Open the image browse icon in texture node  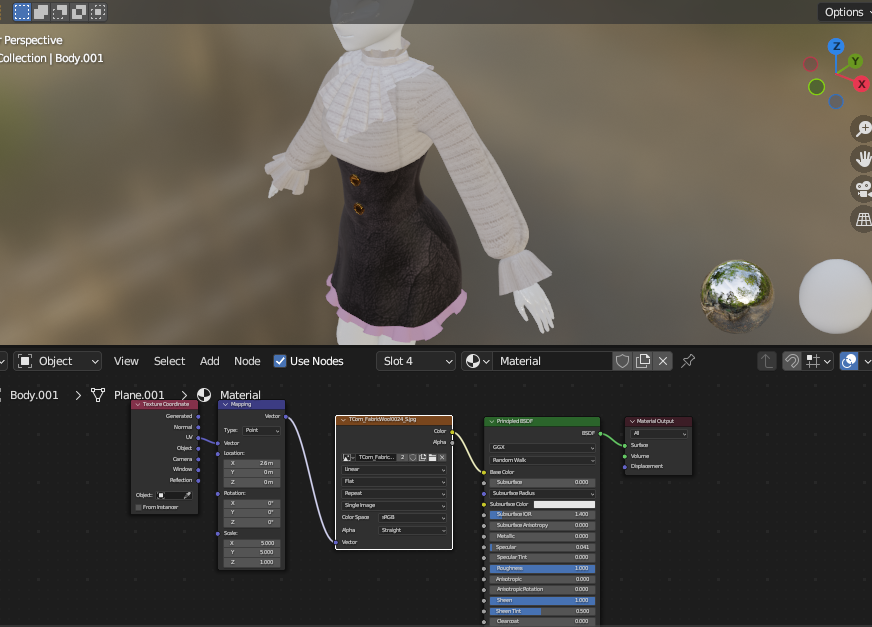coord(348,457)
